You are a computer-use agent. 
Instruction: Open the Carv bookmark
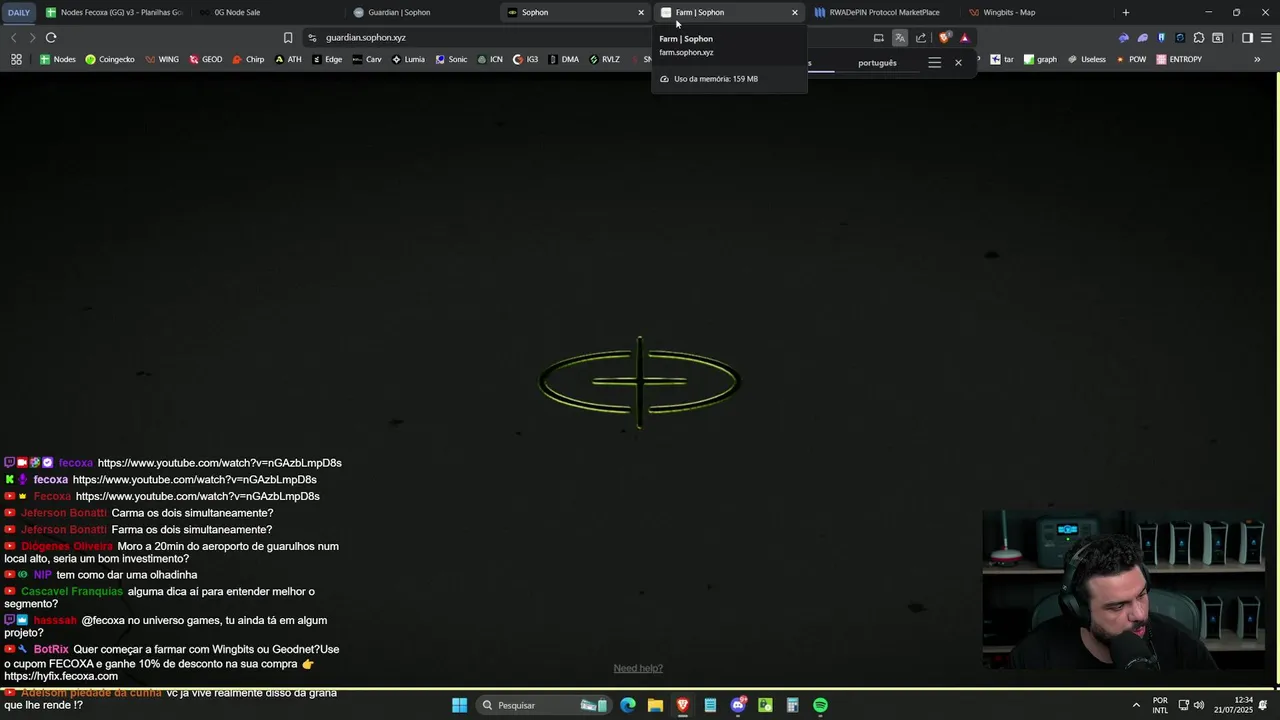[367, 59]
